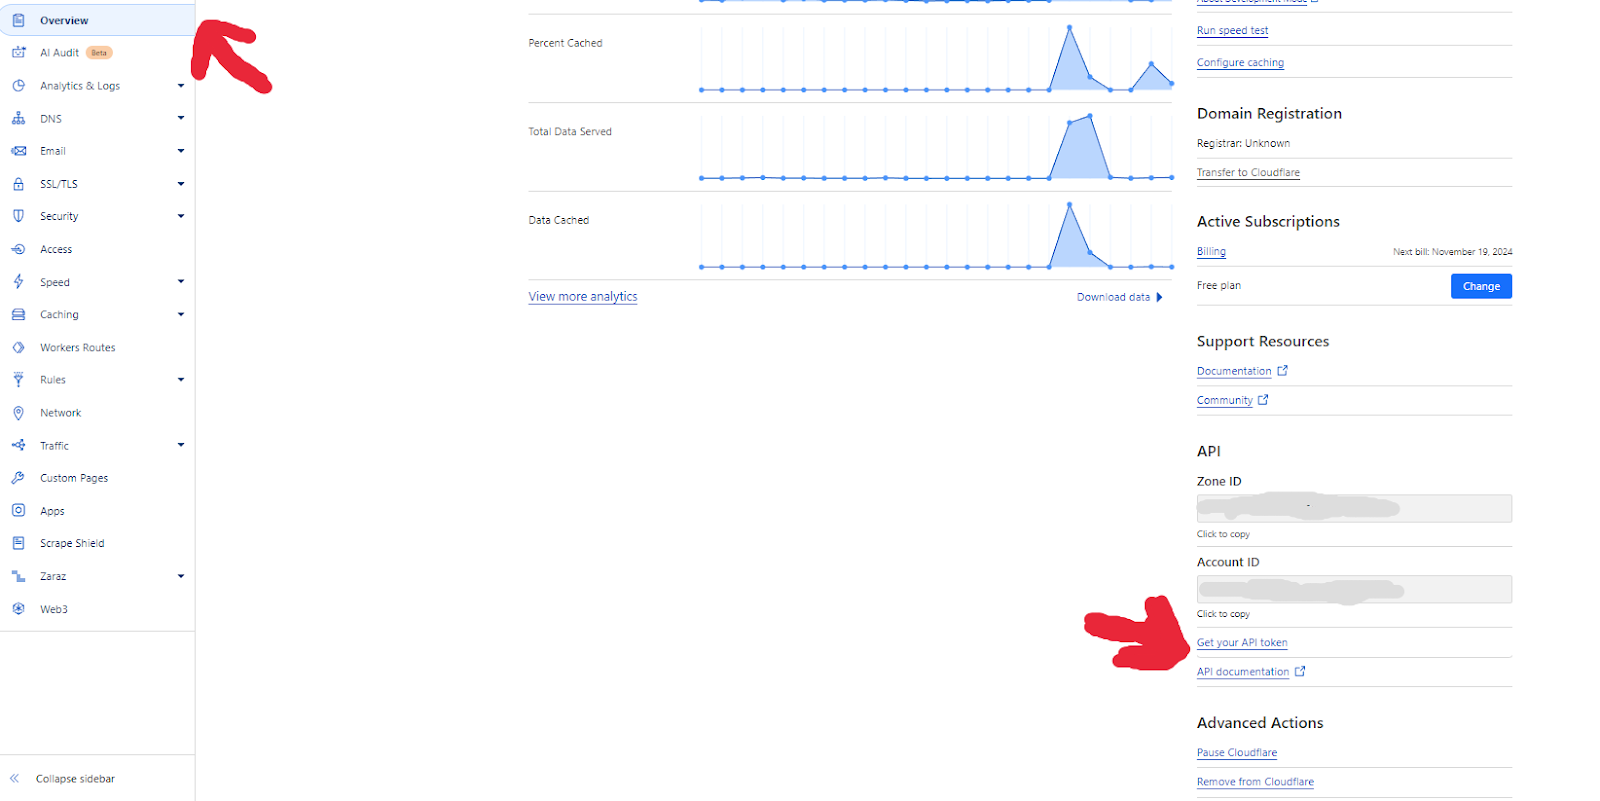Screen dimensions: 1600x801
Task: Expand the Email submenu arrow
Action: point(181,151)
